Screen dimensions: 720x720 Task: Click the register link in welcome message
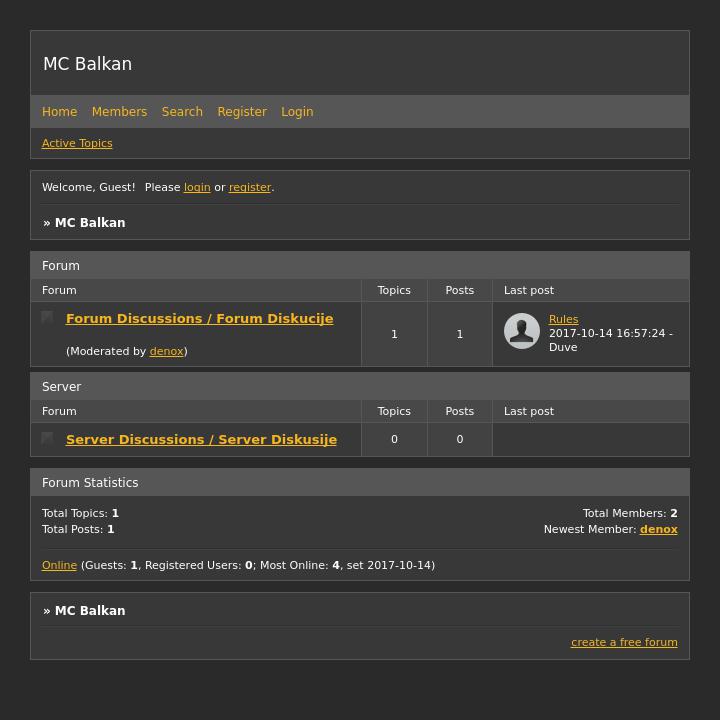pos(250,188)
